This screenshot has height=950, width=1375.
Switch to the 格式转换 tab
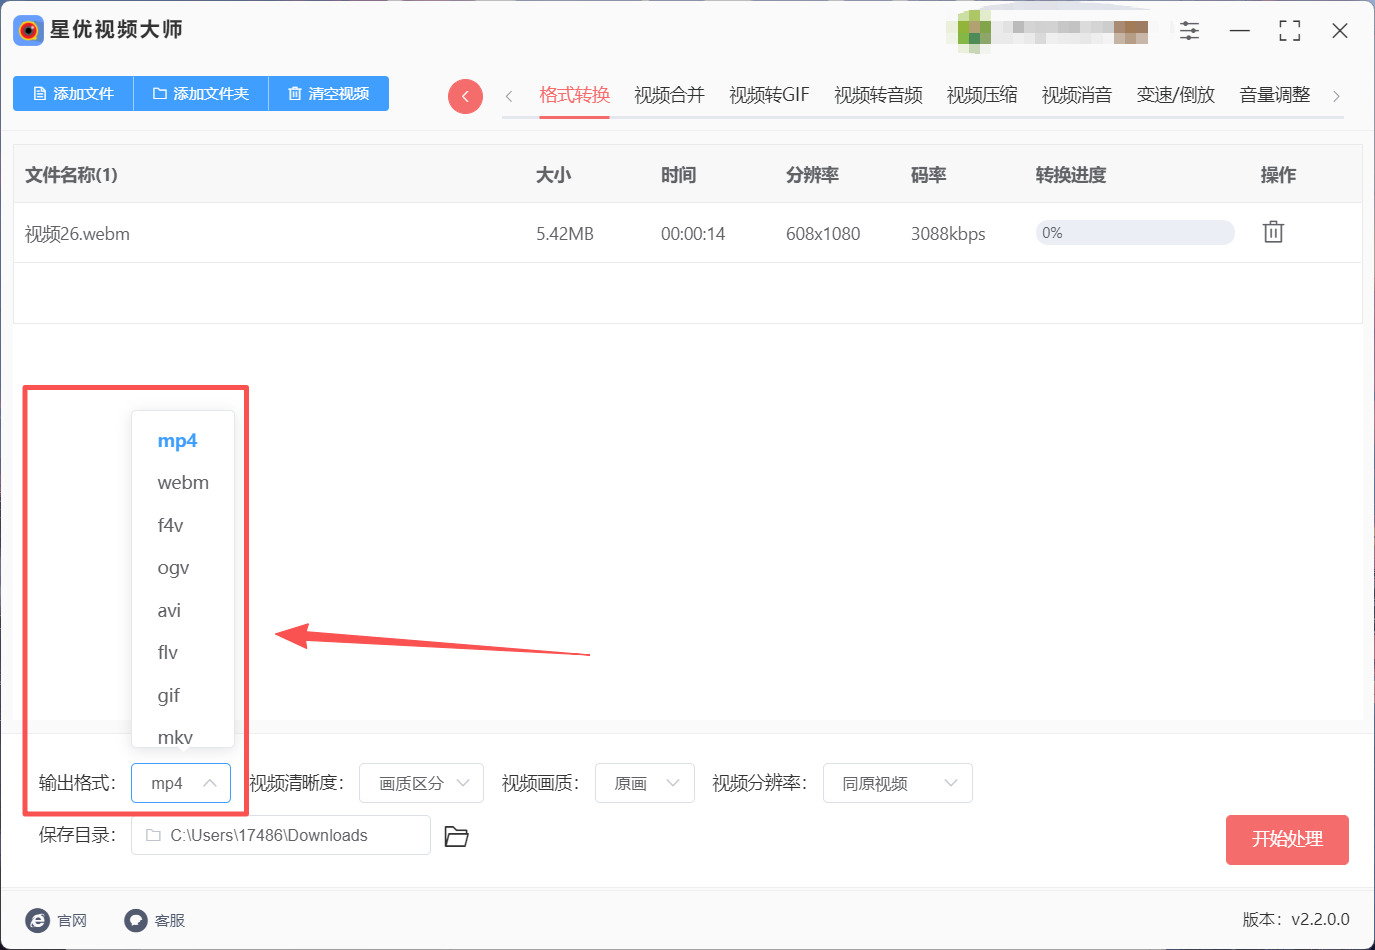click(574, 95)
